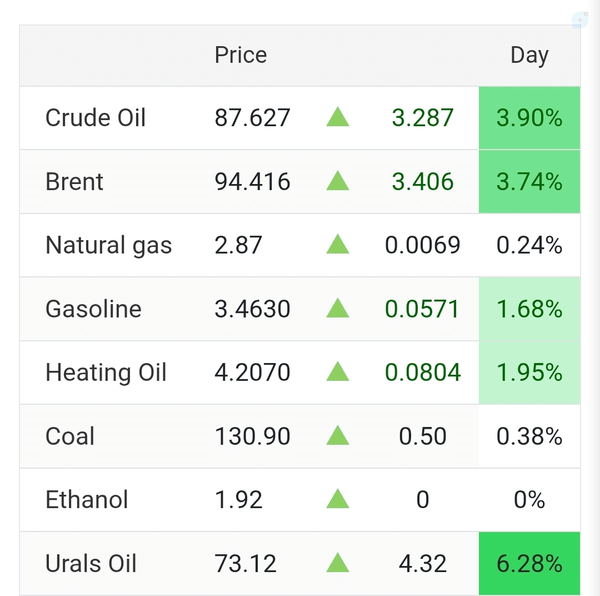The height and width of the screenshot is (596, 600).
Task: Sort table by the Price column header
Action: [x=241, y=55]
